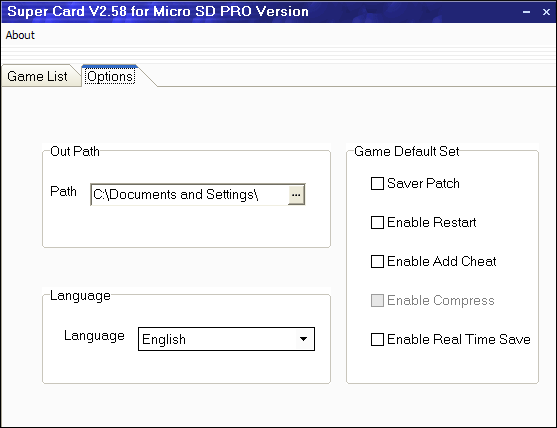Click inside the Out Path text field

tap(190, 195)
